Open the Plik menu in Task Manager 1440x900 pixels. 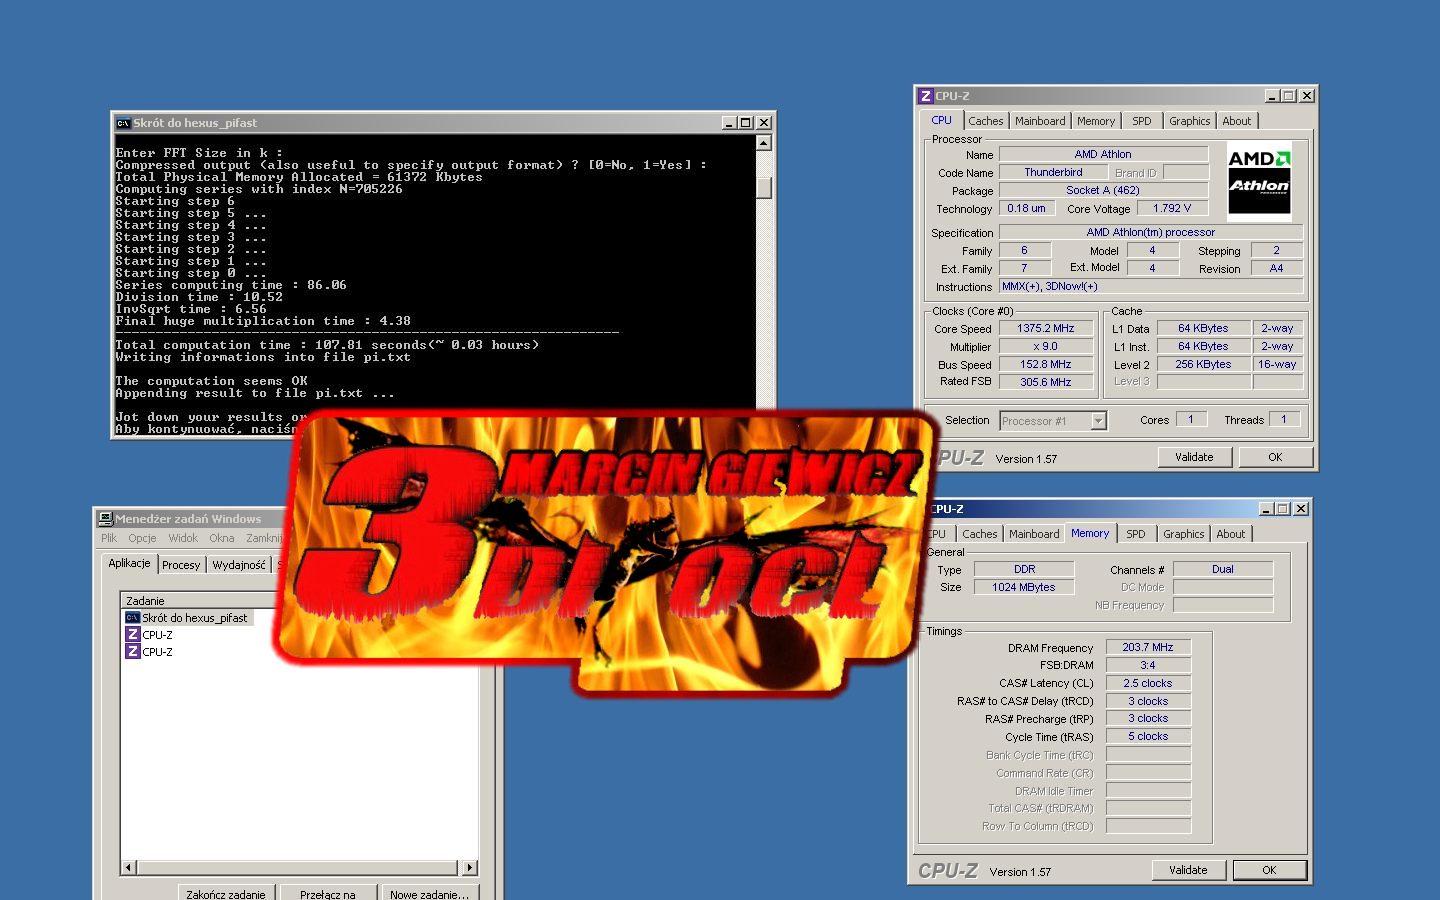(109, 538)
